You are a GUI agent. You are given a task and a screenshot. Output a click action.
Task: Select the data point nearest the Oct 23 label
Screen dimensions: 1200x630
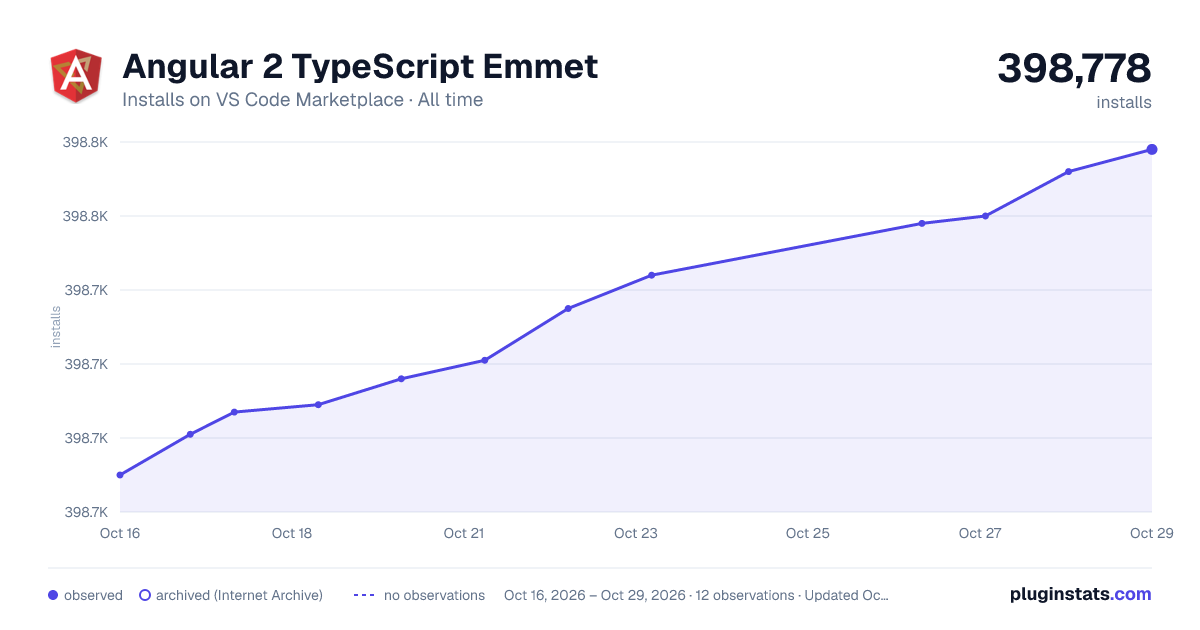651,275
